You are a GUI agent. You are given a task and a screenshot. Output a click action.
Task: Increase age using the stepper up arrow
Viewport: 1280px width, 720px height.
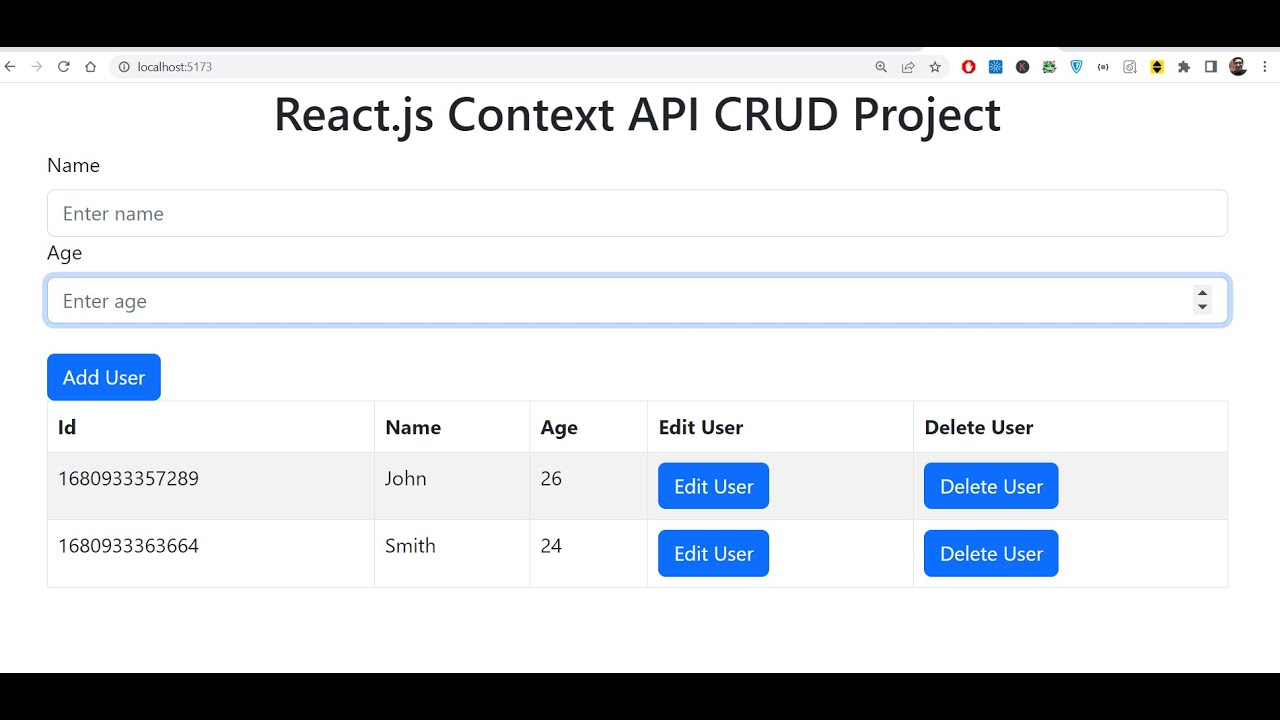(1202, 294)
